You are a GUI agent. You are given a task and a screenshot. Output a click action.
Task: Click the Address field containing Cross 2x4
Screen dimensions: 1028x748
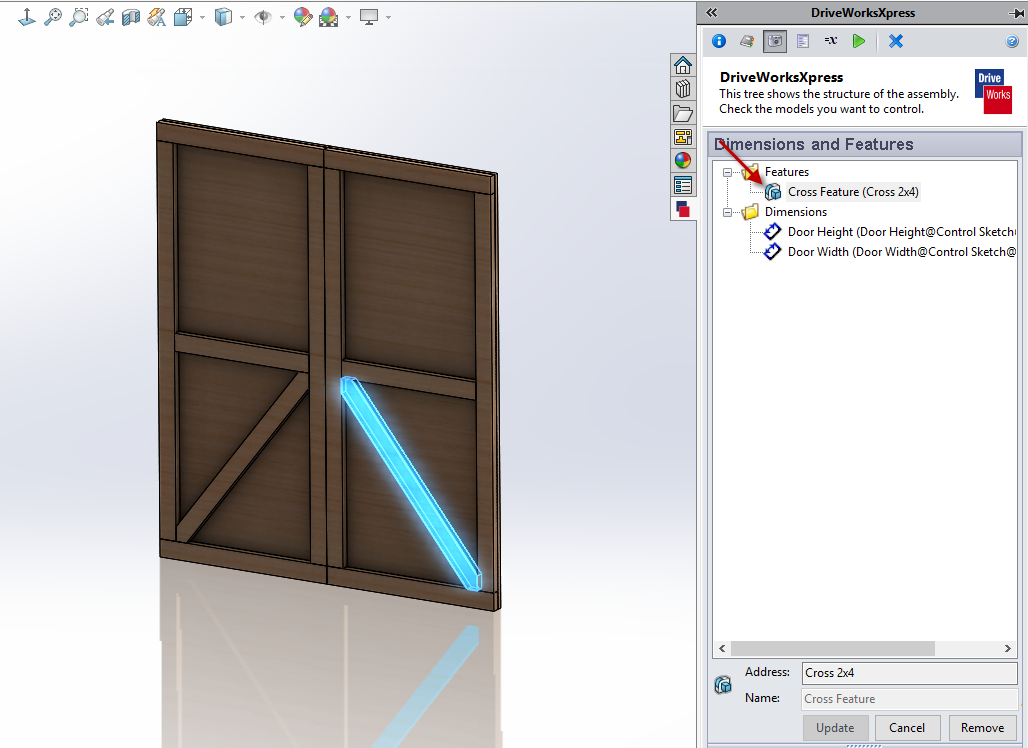(x=909, y=673)
